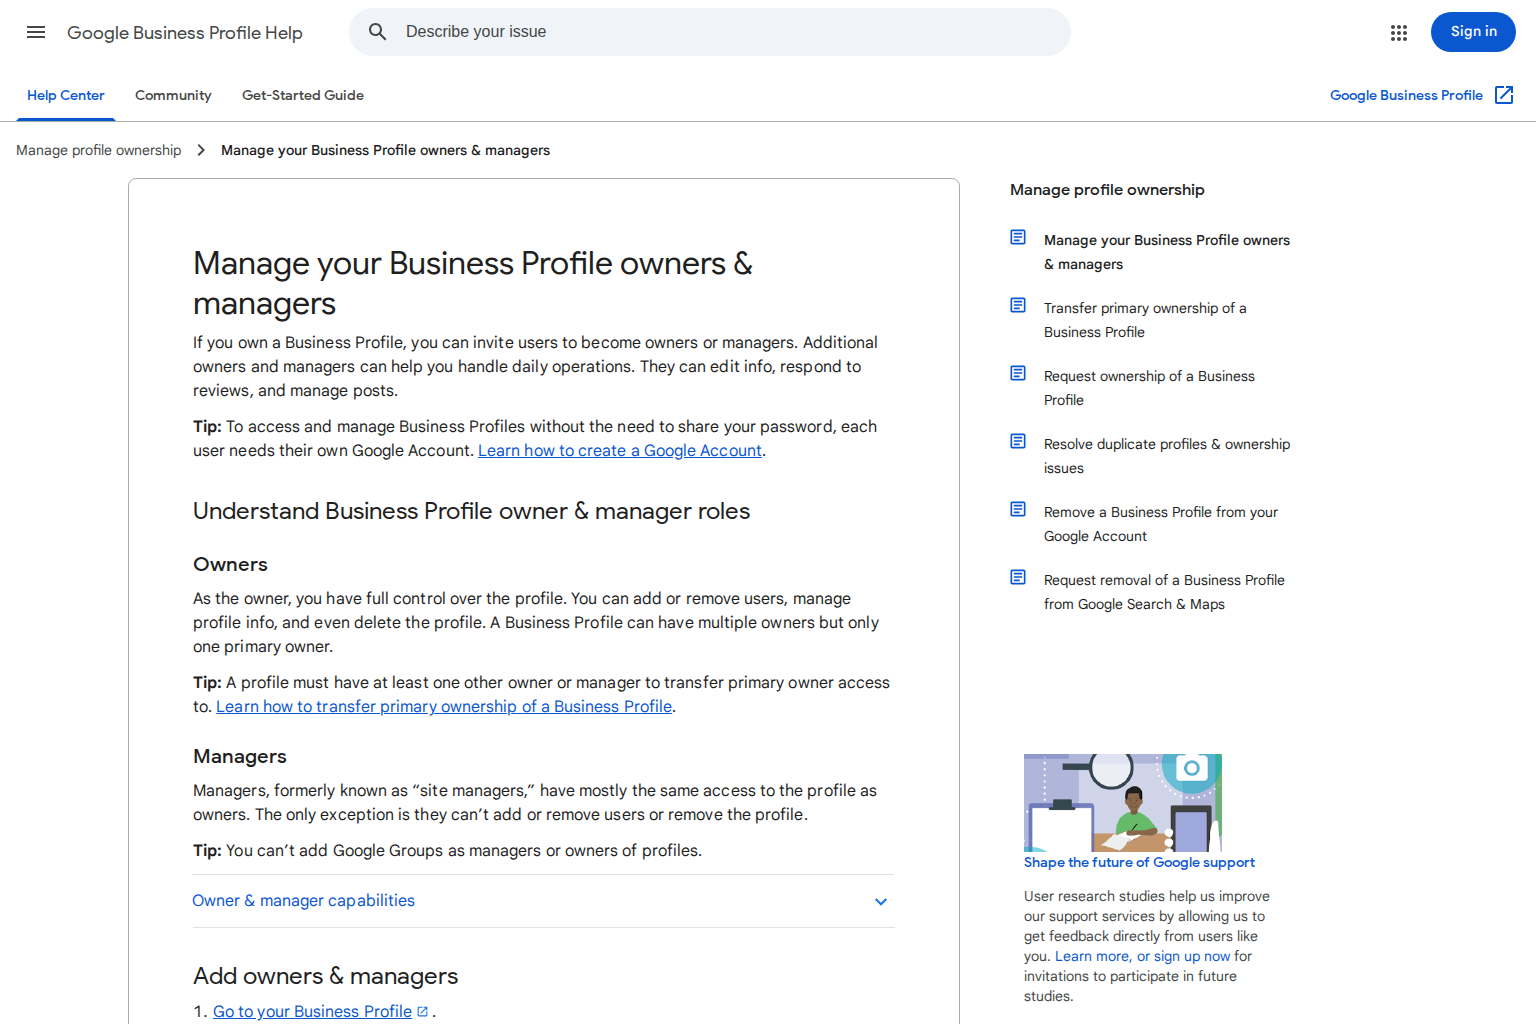This screenshot has height=1024, width=1536.
Task: Open sidebar article Request removal from Google Search & Maps
Action: coord(1164,592)
